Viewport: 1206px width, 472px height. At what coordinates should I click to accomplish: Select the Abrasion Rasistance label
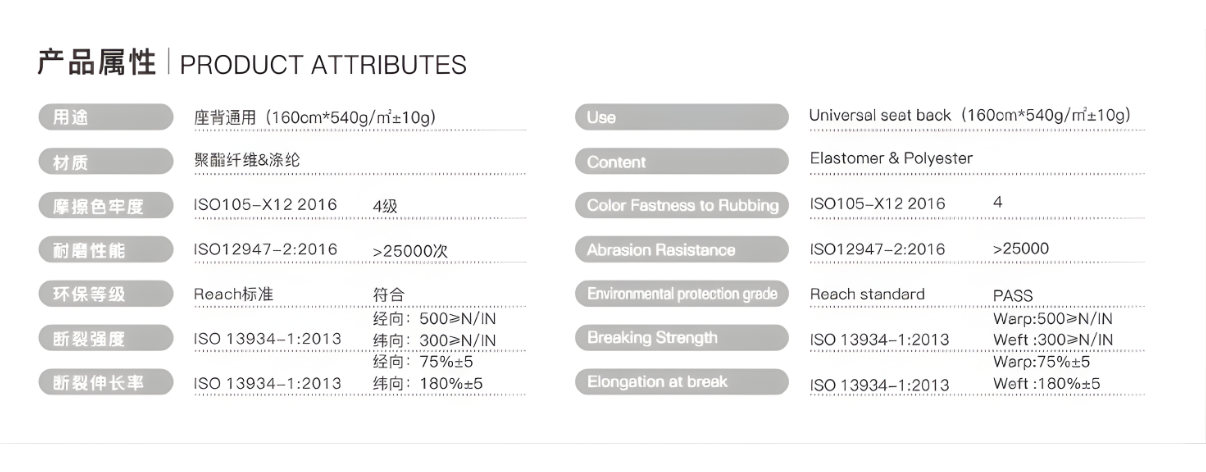pos(679,250)
